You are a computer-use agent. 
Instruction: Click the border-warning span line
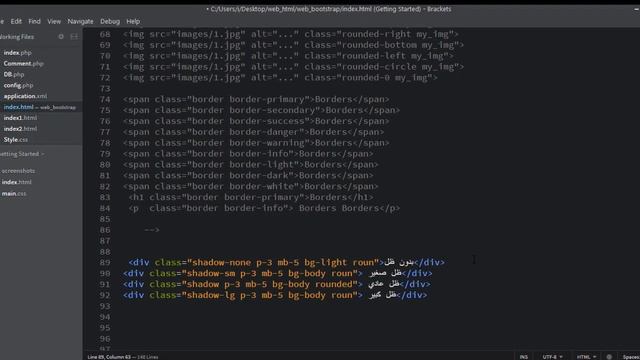[256, 143]
